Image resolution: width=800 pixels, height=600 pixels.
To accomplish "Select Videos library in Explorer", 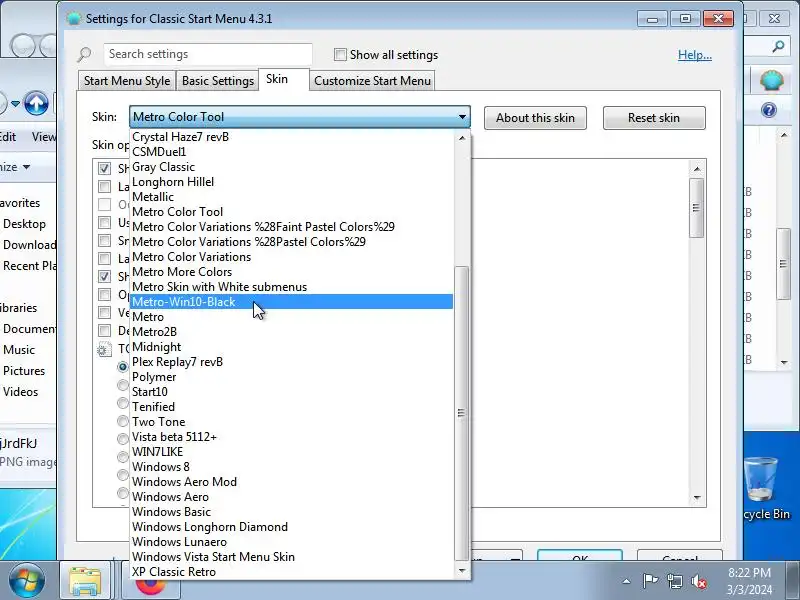I will tap(20, 391).
